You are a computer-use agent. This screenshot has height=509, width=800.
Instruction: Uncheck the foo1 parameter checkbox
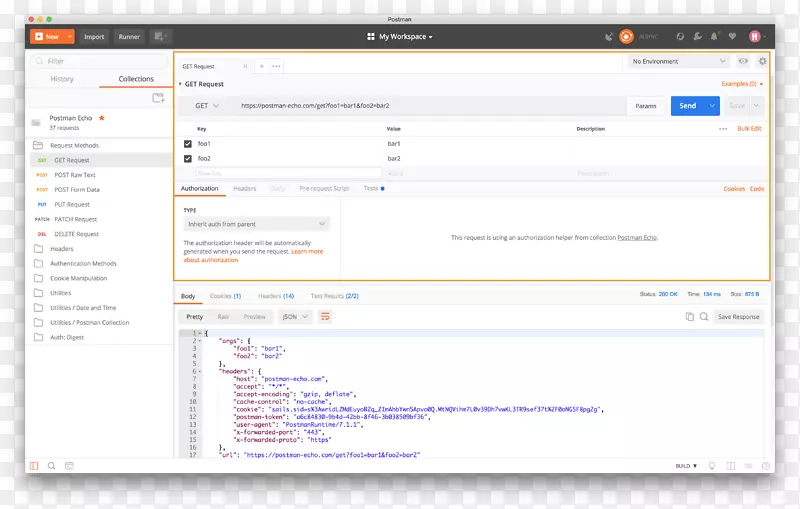pos(188,144)
